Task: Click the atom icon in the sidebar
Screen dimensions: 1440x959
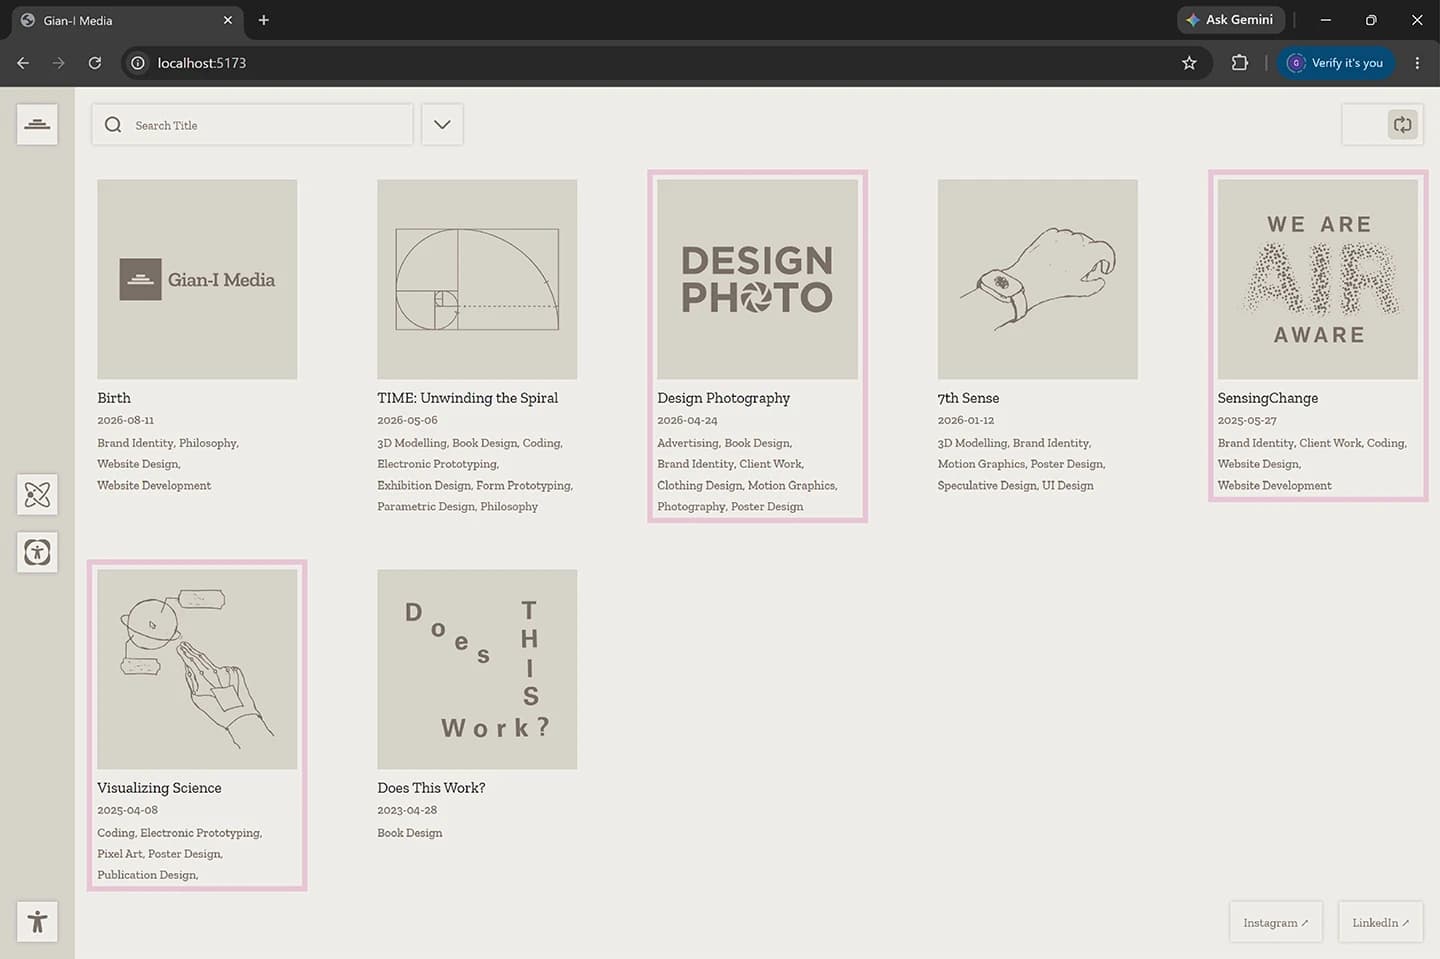Action: 37,494
